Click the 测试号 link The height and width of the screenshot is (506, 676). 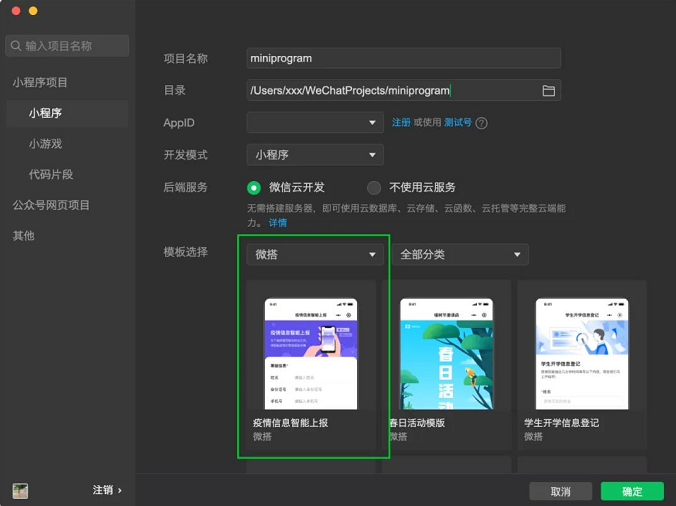pos(458,123)
